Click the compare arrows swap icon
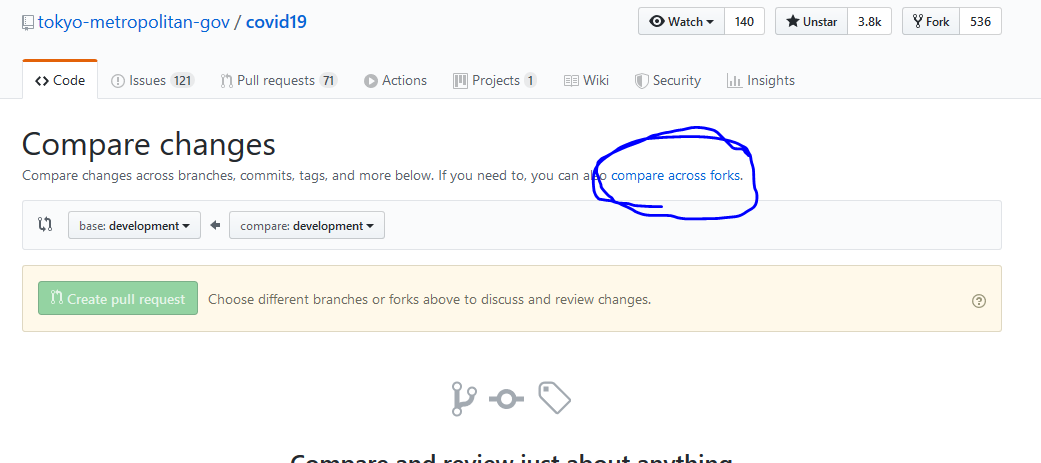1041x463 pixels. click(45, 225)
